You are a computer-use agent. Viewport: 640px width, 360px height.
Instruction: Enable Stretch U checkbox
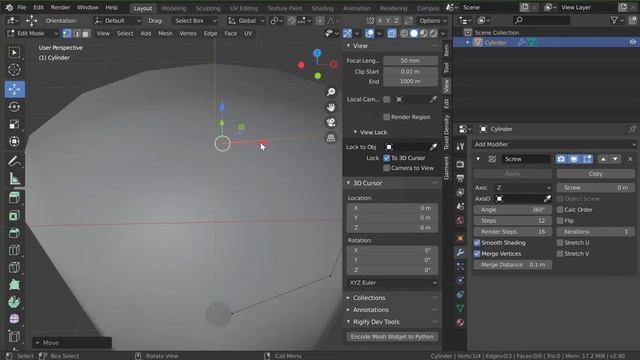[x=560, y=243]
